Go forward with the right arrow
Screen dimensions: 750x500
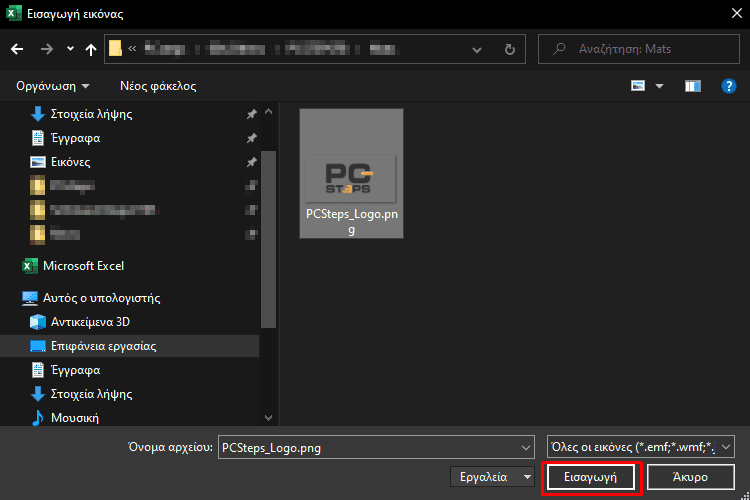pyautogui.click(x=47, y=49)
